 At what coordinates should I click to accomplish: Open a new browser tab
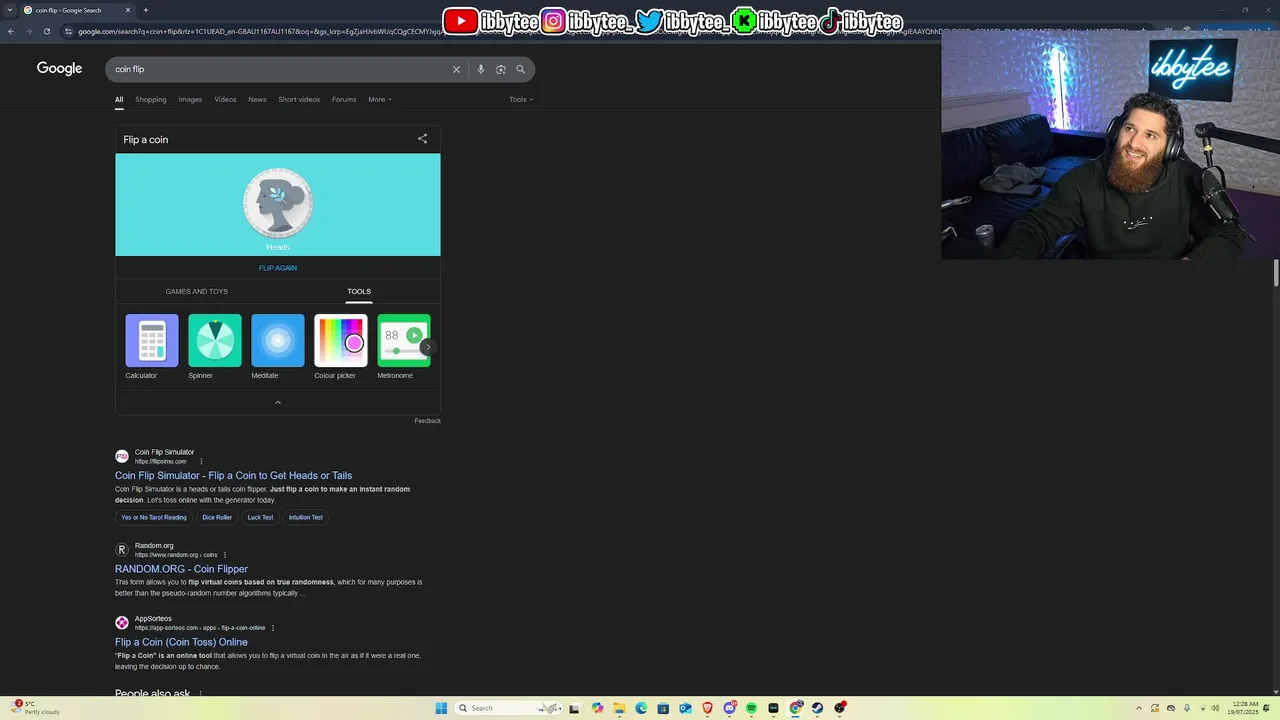146,10
